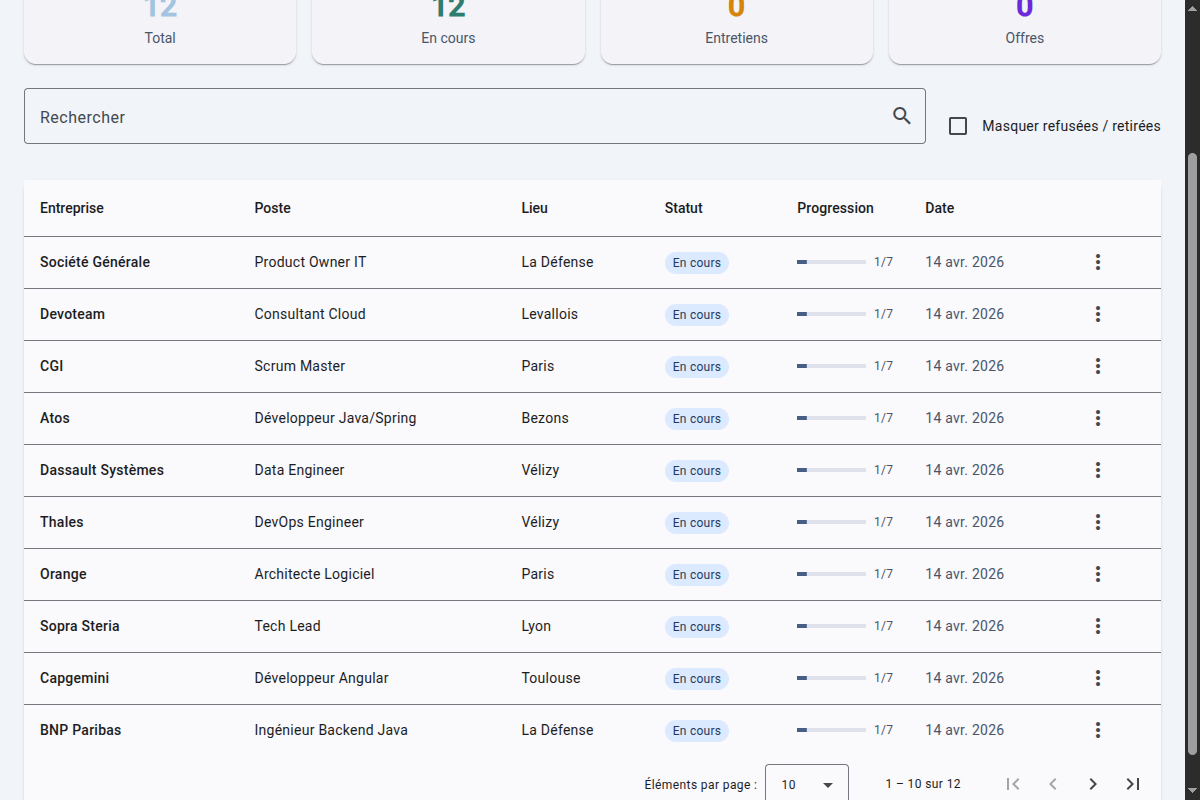Click the search magnifier icon
The image size is (1200, 800).
click(902, 116)
